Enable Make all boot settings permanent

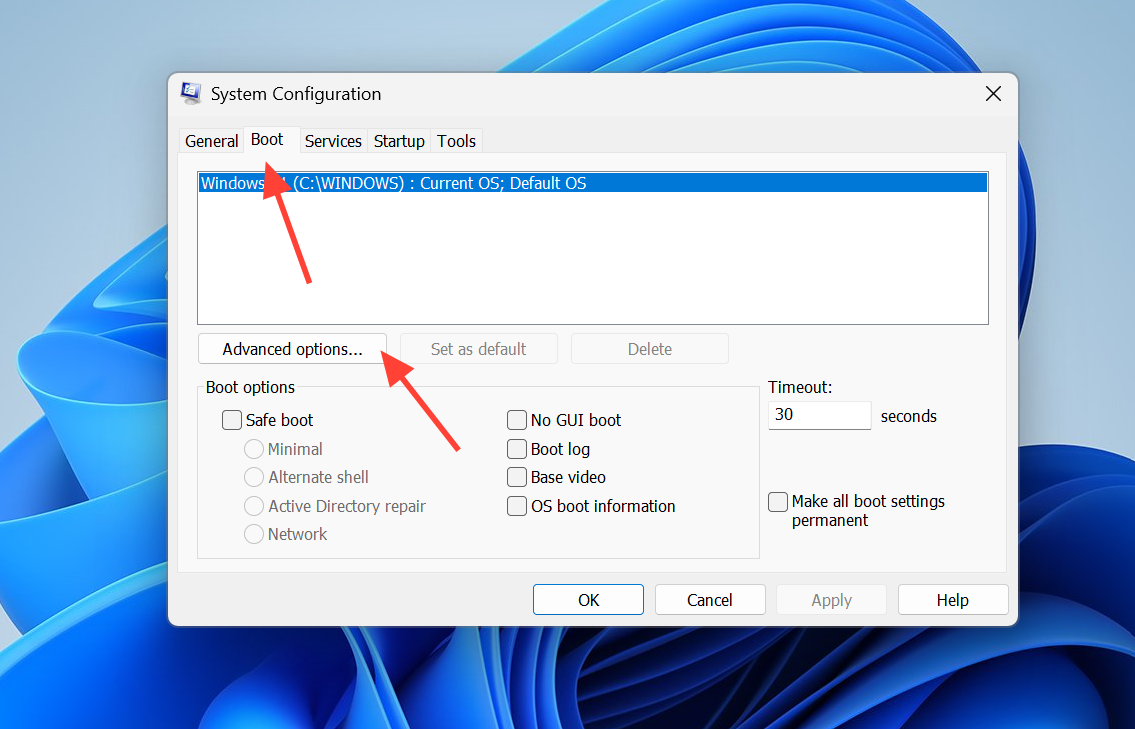777,501
